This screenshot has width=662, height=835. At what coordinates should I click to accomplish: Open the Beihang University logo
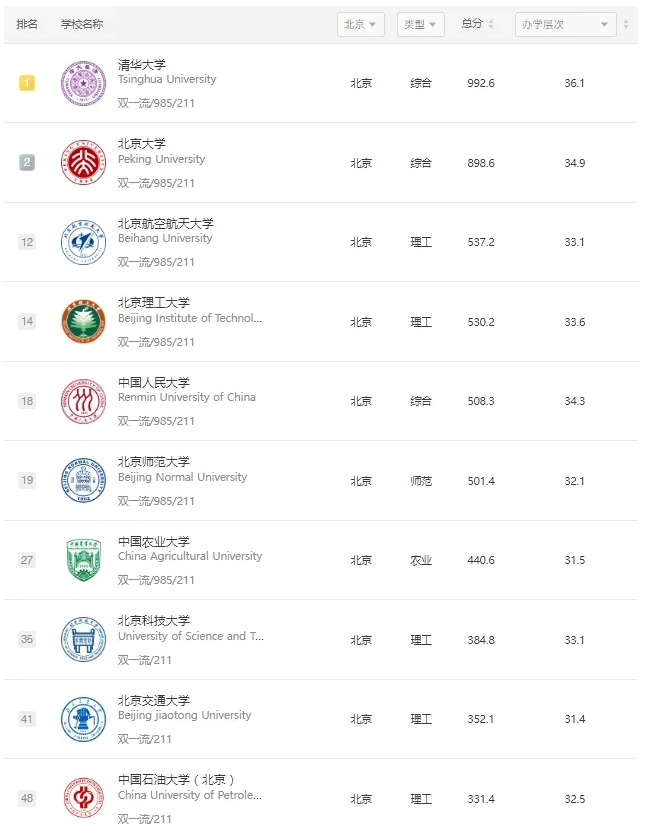(83, 242)
